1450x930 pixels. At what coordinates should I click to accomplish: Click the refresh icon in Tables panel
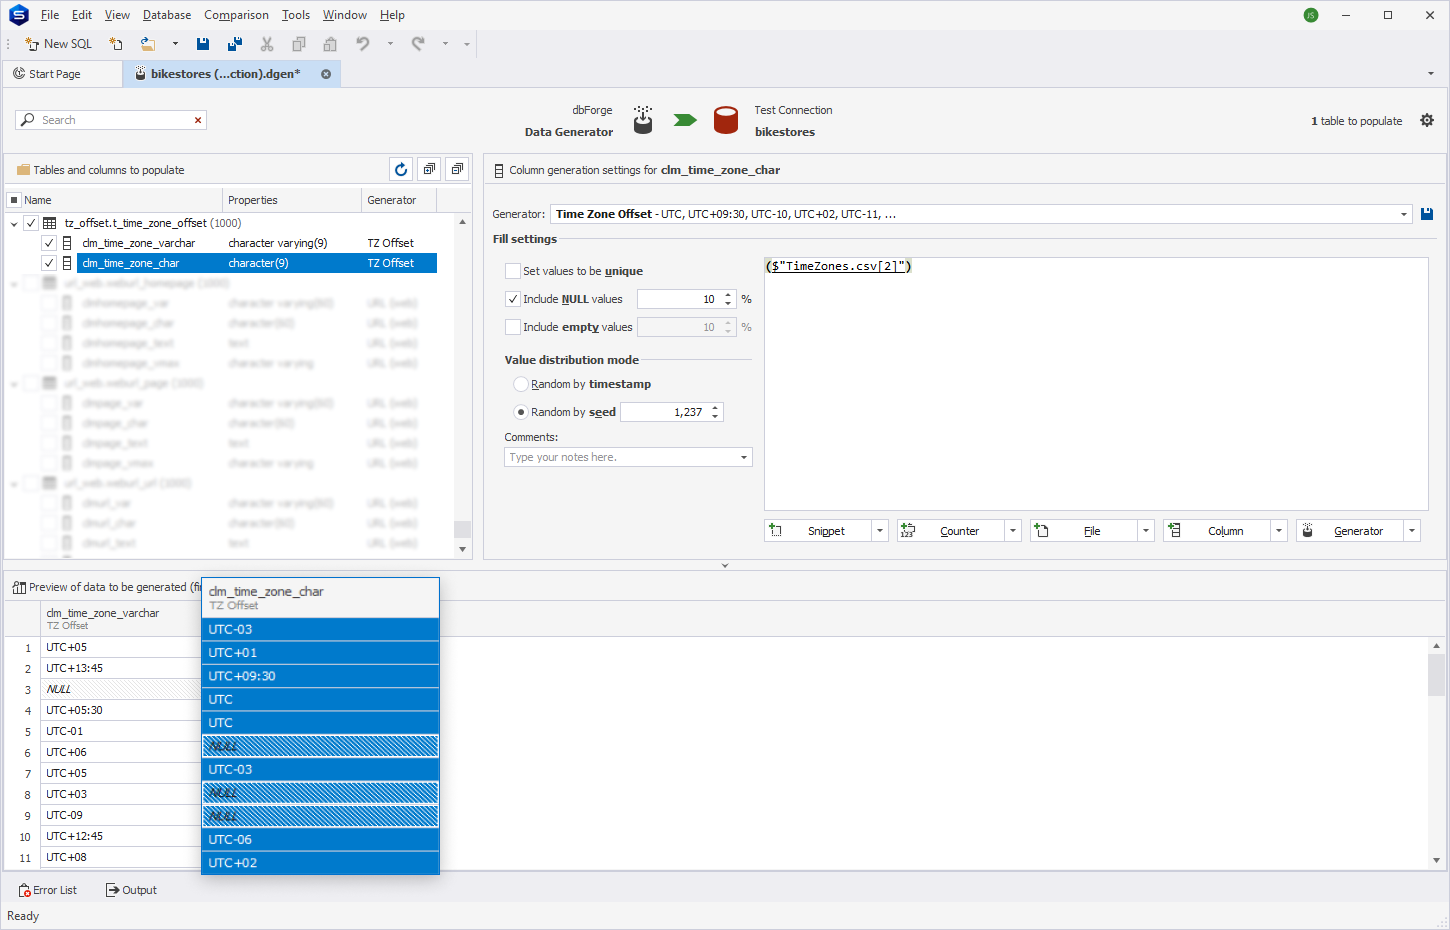click(x=401, y=170)
